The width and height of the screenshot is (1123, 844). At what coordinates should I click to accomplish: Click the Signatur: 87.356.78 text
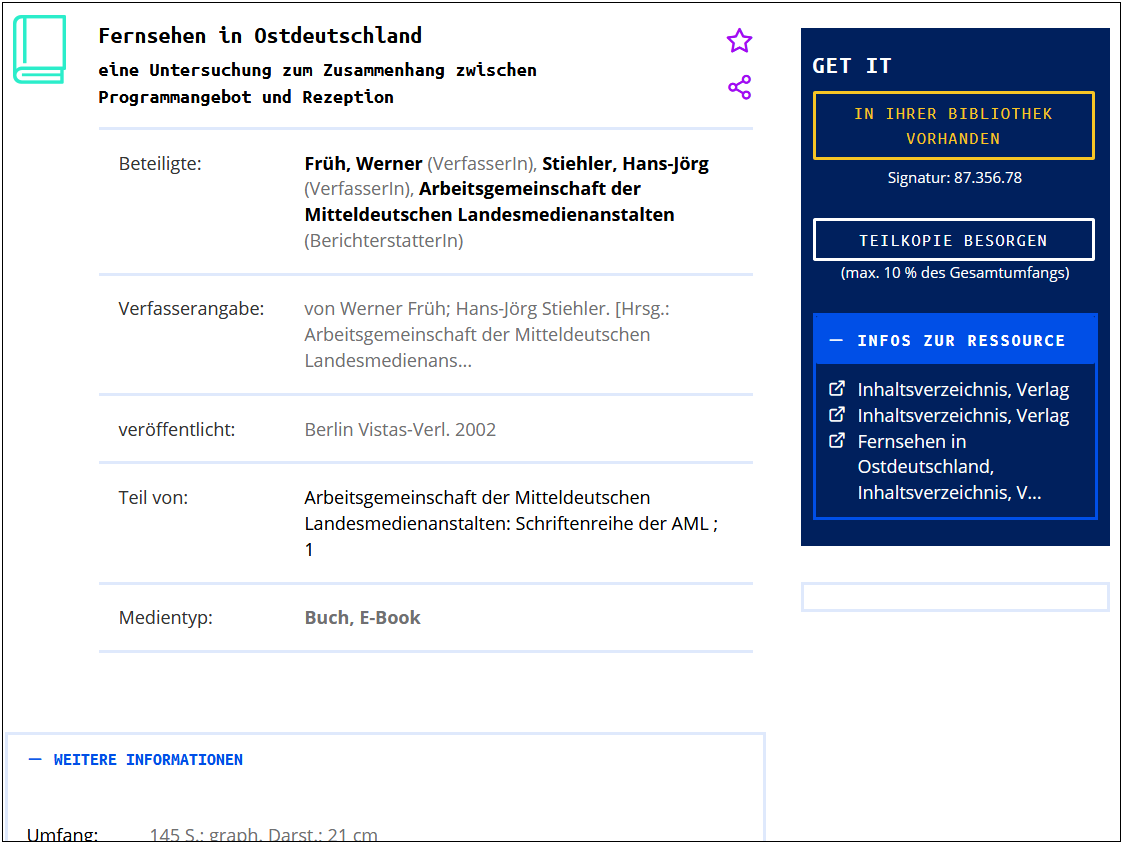click(x=954, y=178)
